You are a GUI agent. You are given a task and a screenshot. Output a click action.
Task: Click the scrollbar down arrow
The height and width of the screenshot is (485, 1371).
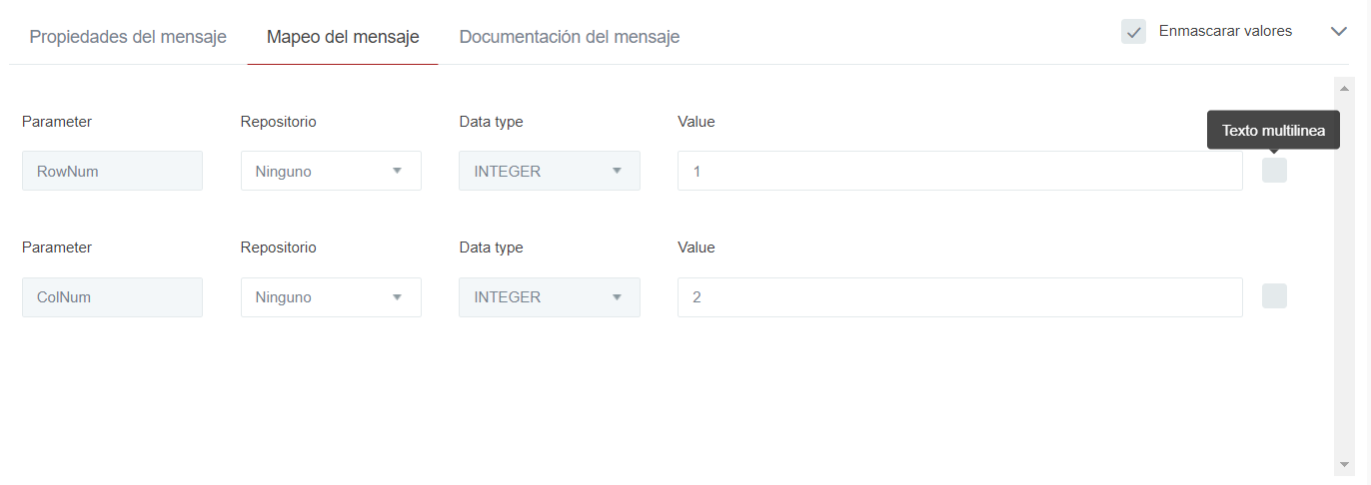click(x=1343, y=465)
